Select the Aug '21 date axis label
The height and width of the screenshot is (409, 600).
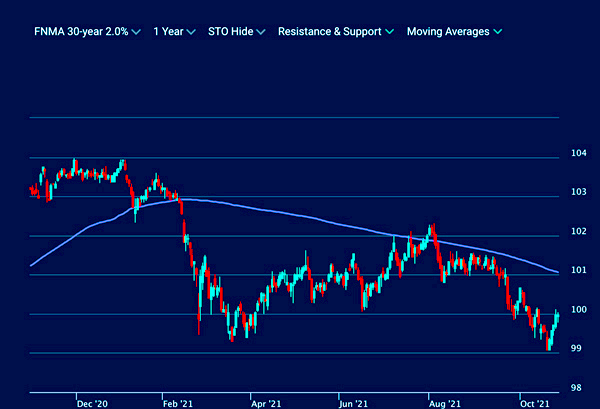click(440, 404)
